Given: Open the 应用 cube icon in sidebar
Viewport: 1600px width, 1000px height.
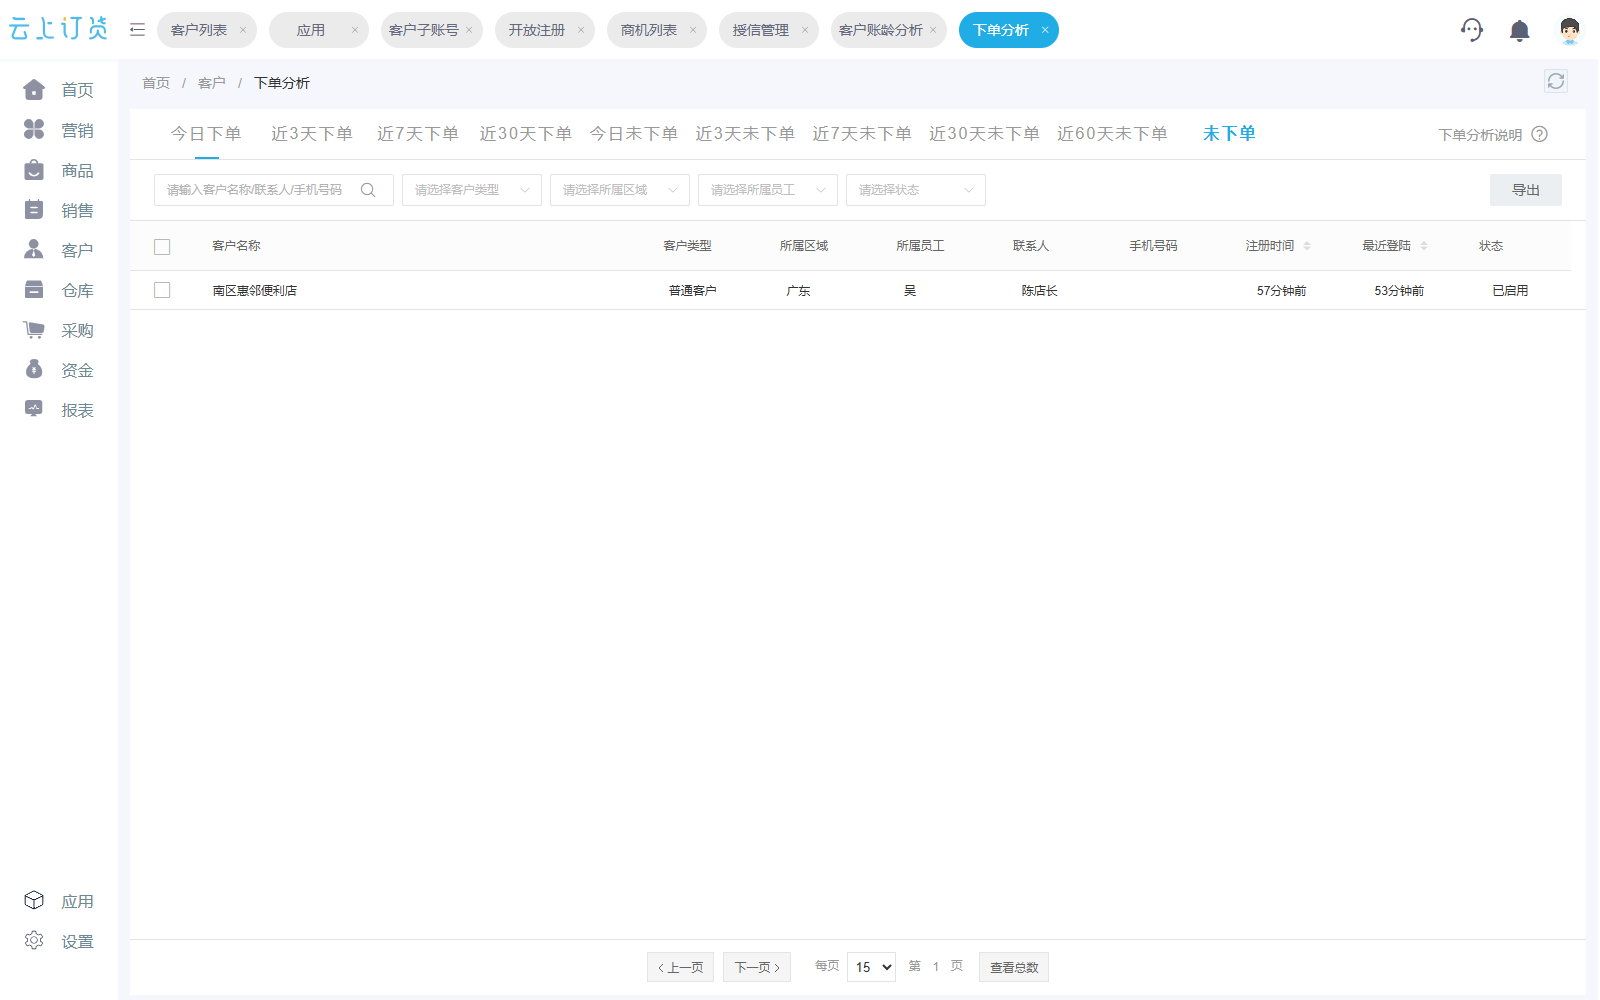Looking at the screenshot, I should tap(34, 901).
